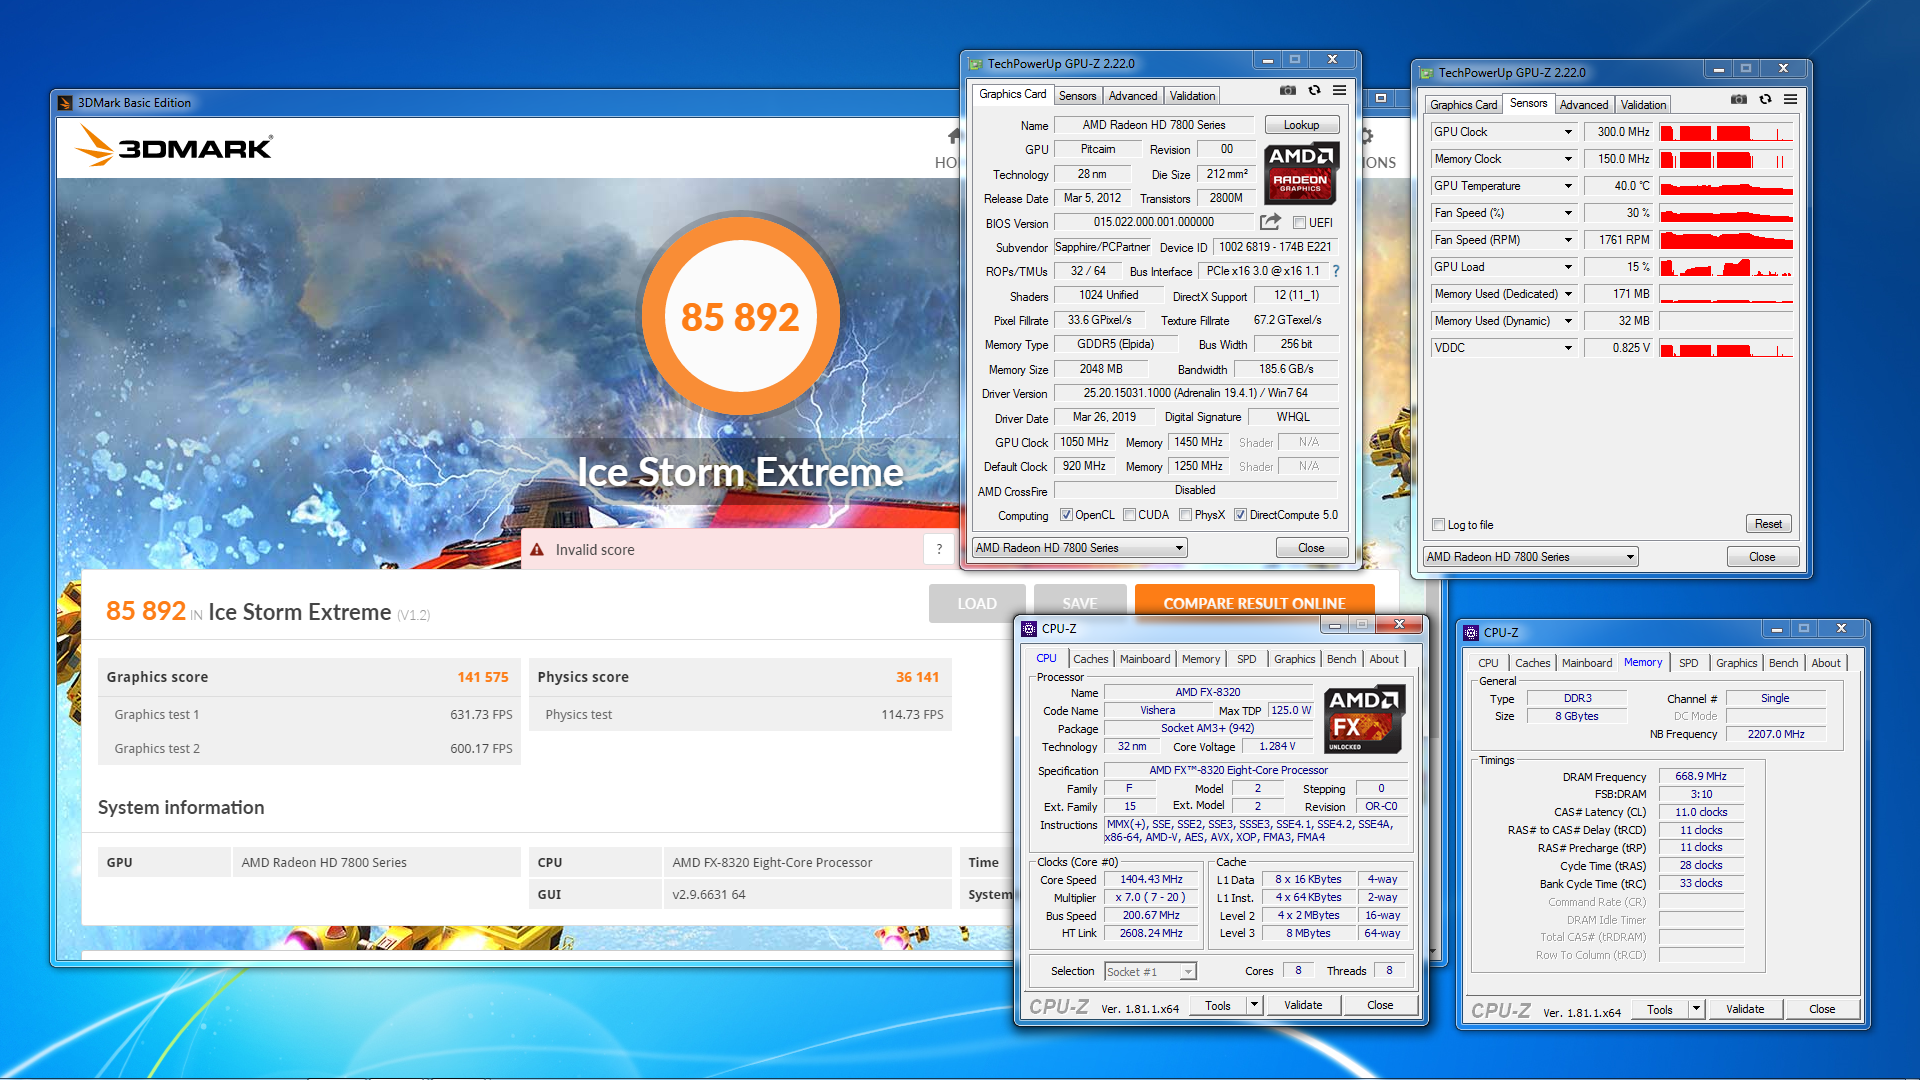Click the screenshot camera icon in left GPU-Z
Image resolution: width=1920 pixels, height=1080 pixels.
1288,91
